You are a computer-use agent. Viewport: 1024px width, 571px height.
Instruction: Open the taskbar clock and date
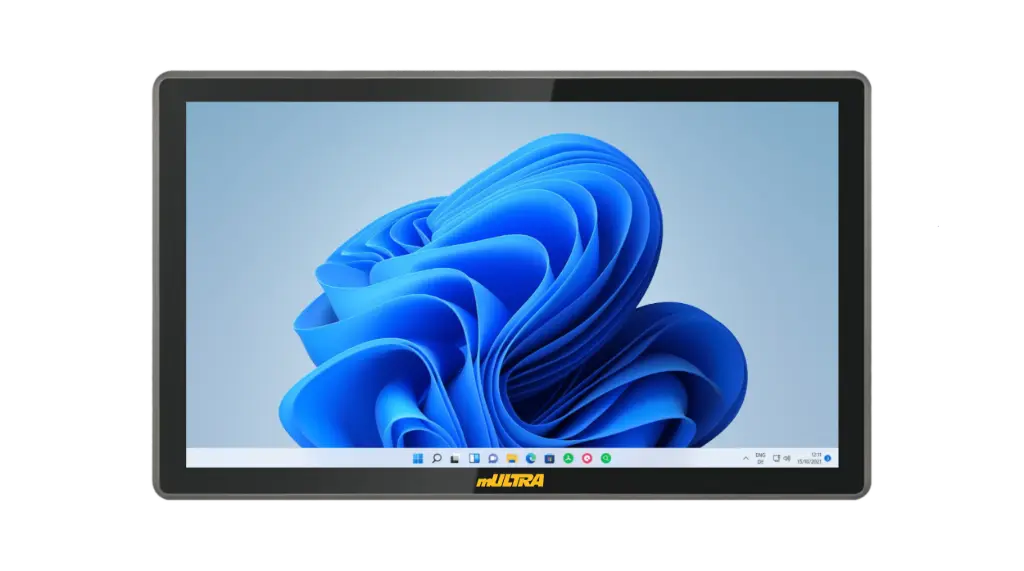(x=810, y=459)
